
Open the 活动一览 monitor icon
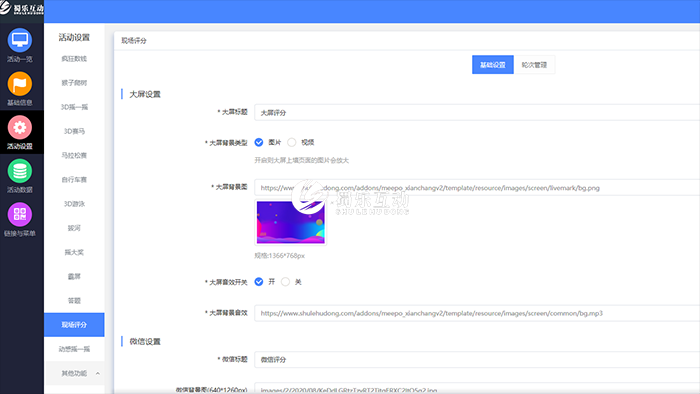tap(20, 40)
